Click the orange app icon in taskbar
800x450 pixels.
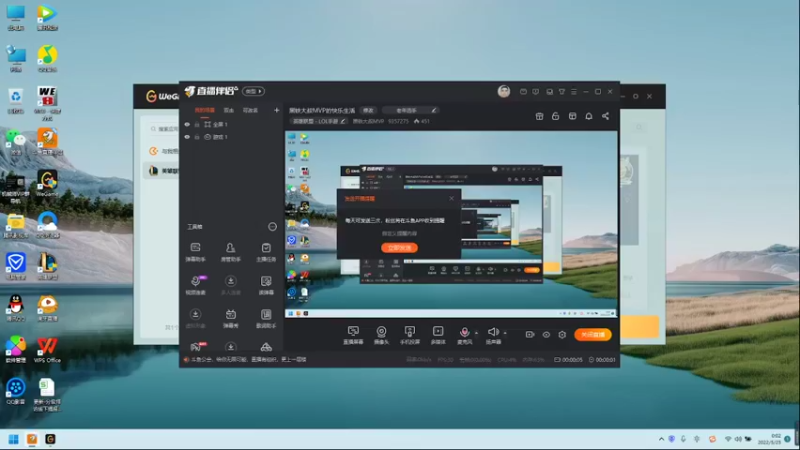32,439
